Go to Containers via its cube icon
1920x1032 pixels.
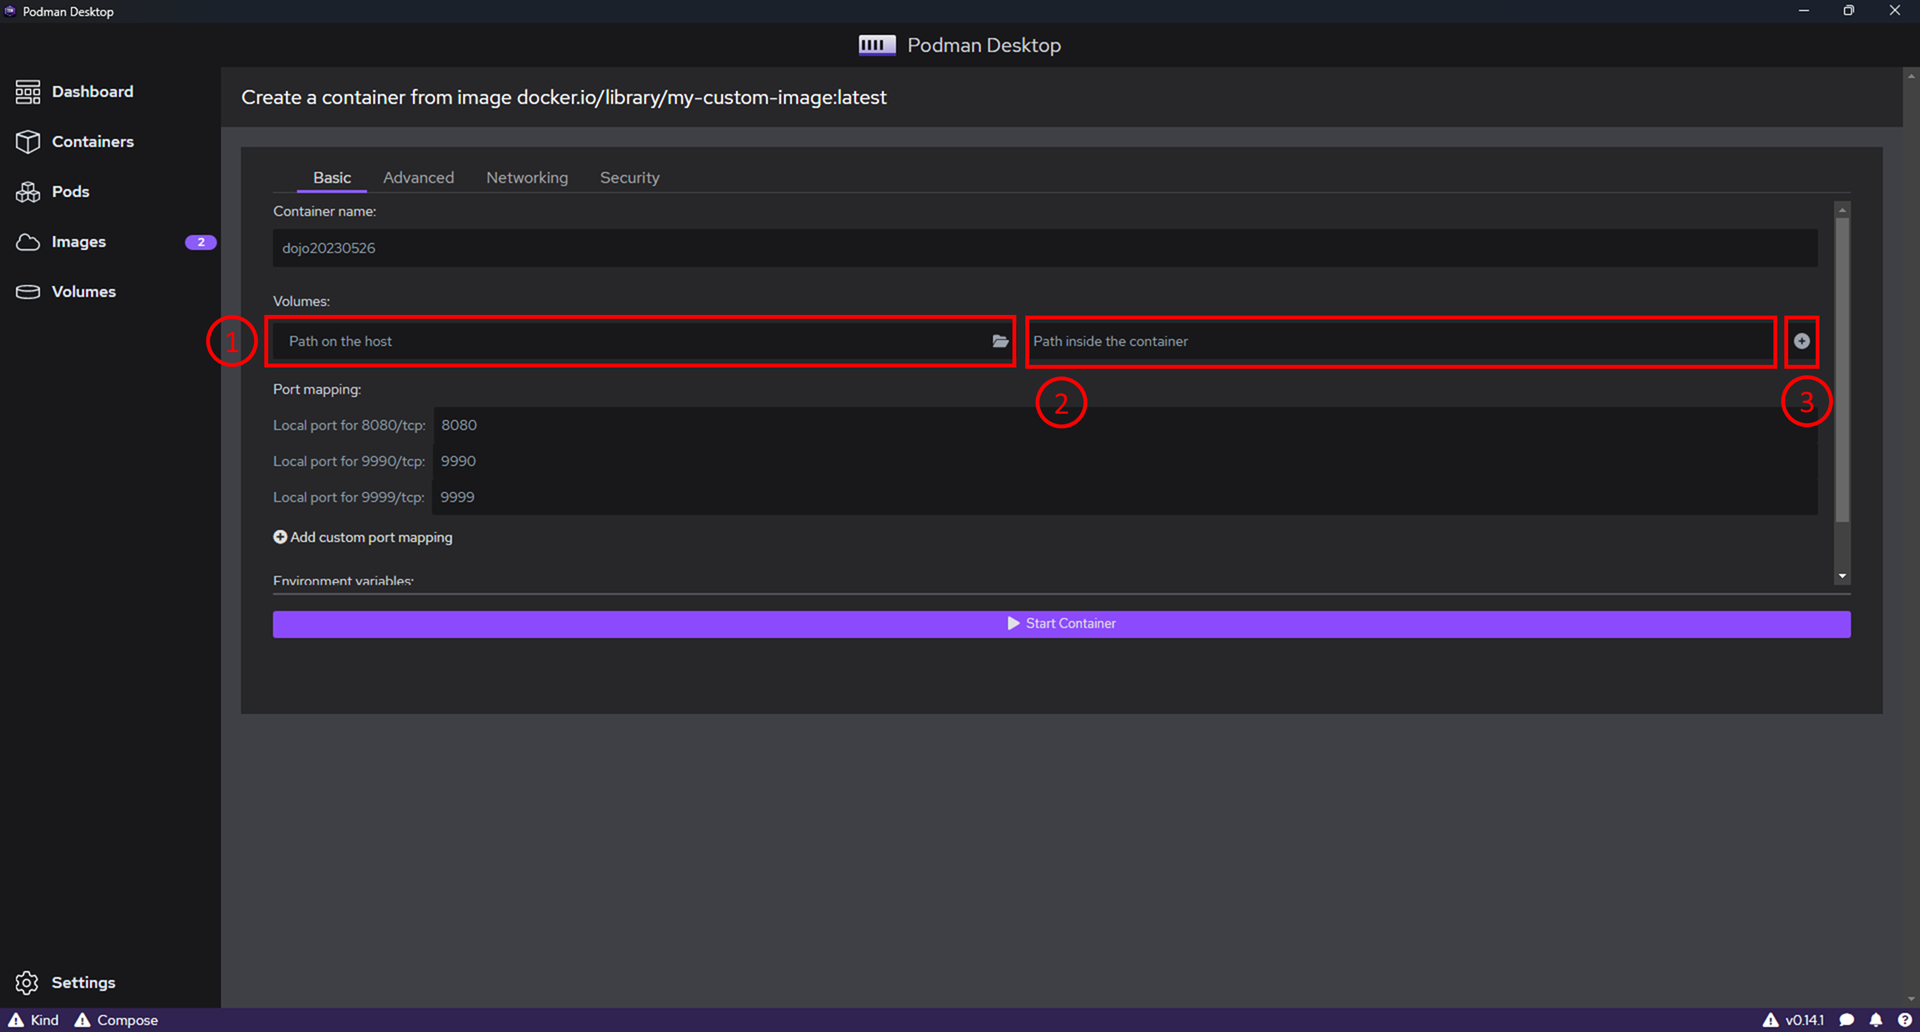point(28,142)
